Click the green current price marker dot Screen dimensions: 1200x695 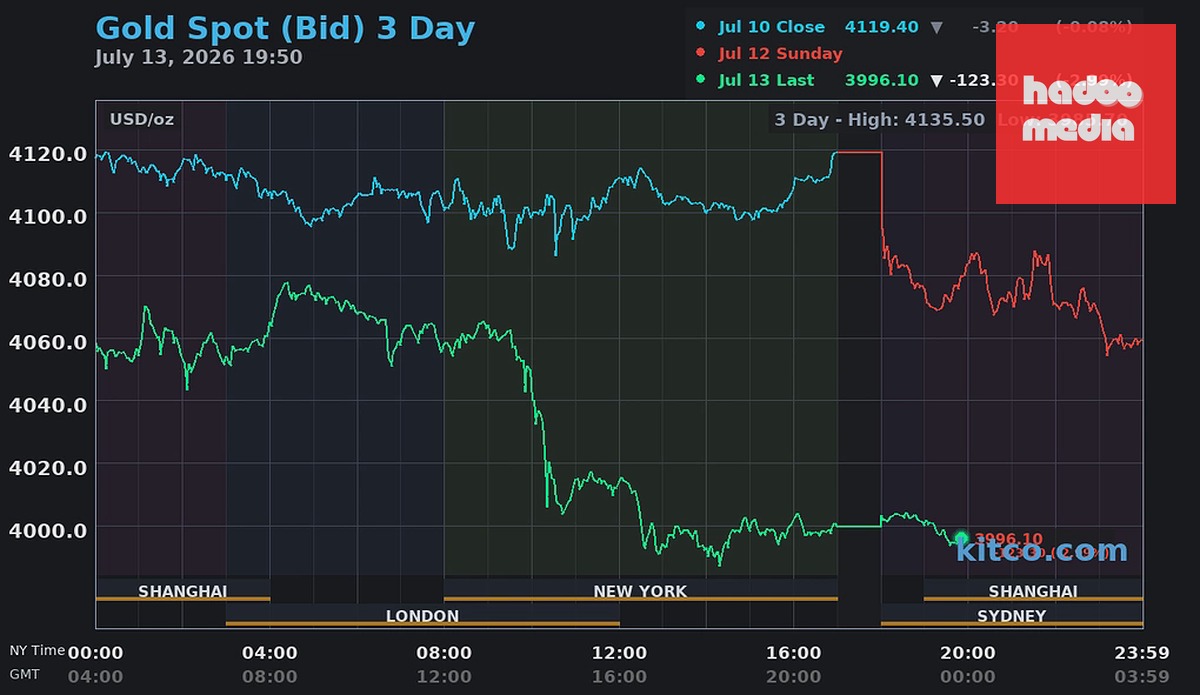[961, 538]
